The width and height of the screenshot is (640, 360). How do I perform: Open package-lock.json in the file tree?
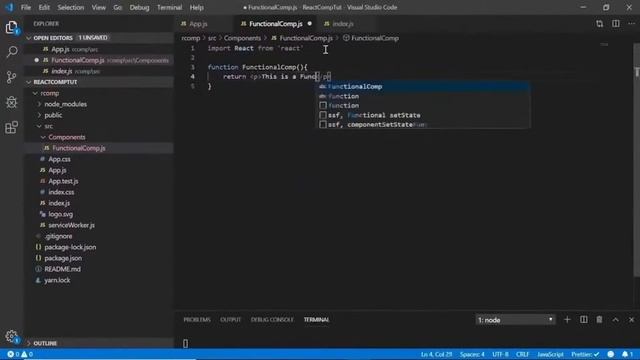[70, 247]
